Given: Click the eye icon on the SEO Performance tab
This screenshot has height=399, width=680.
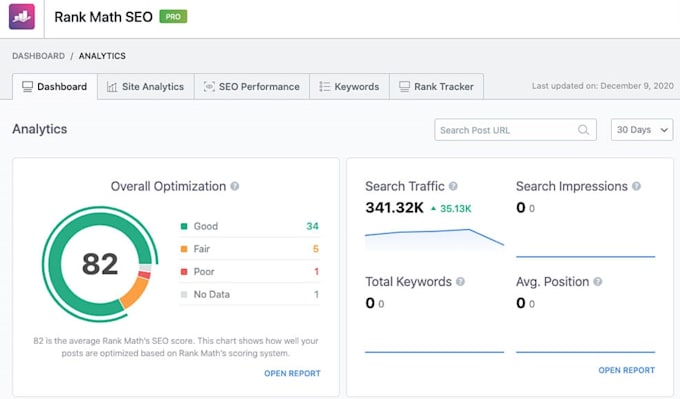Looking at the screenshot, I should 209,87.
